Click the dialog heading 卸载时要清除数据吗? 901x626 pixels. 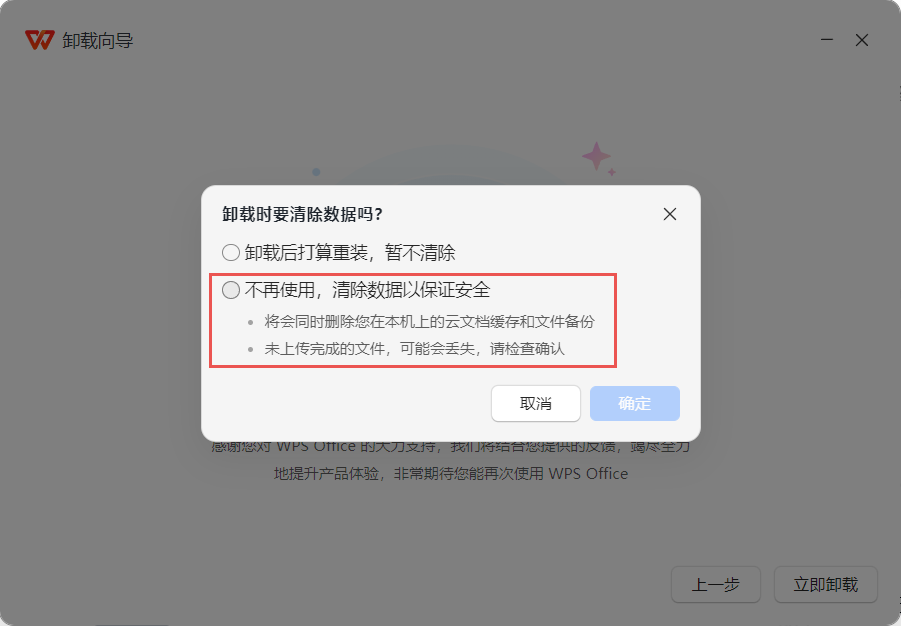(302, 214)
